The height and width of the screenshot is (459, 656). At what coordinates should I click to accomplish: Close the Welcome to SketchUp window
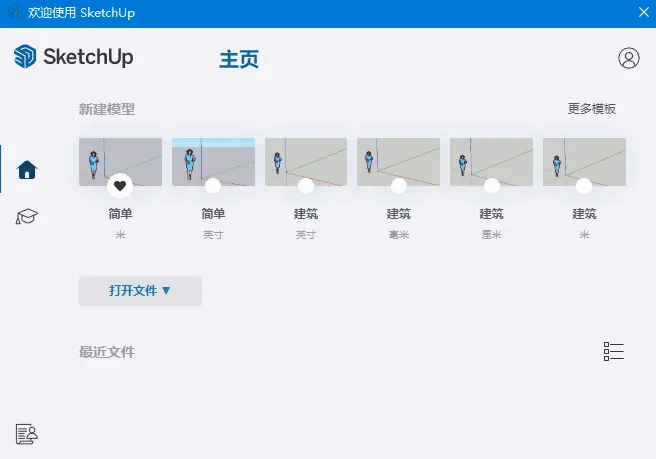644,12
